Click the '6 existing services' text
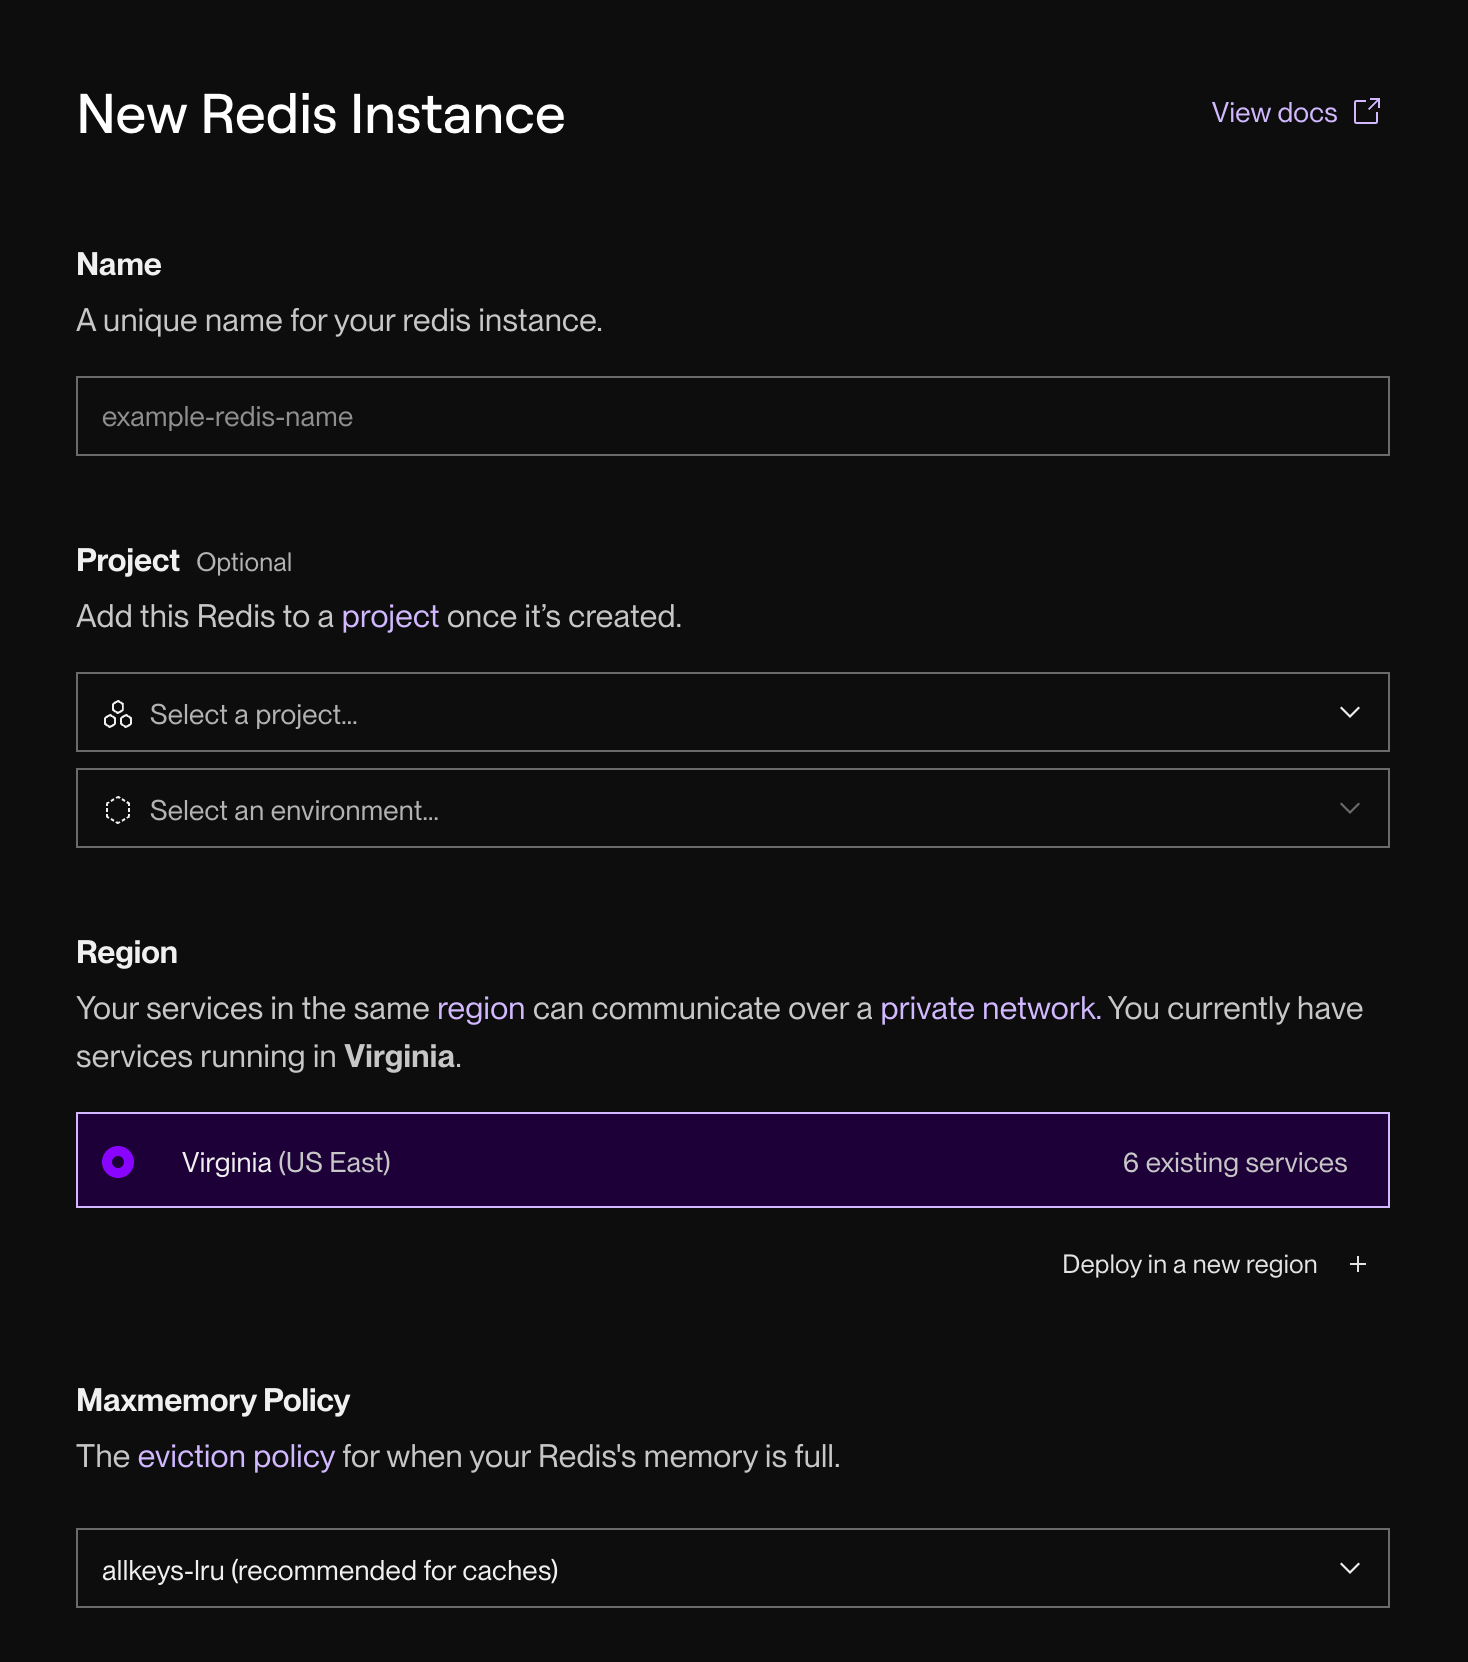 pyautogui.click(x=1234, y=1163)
